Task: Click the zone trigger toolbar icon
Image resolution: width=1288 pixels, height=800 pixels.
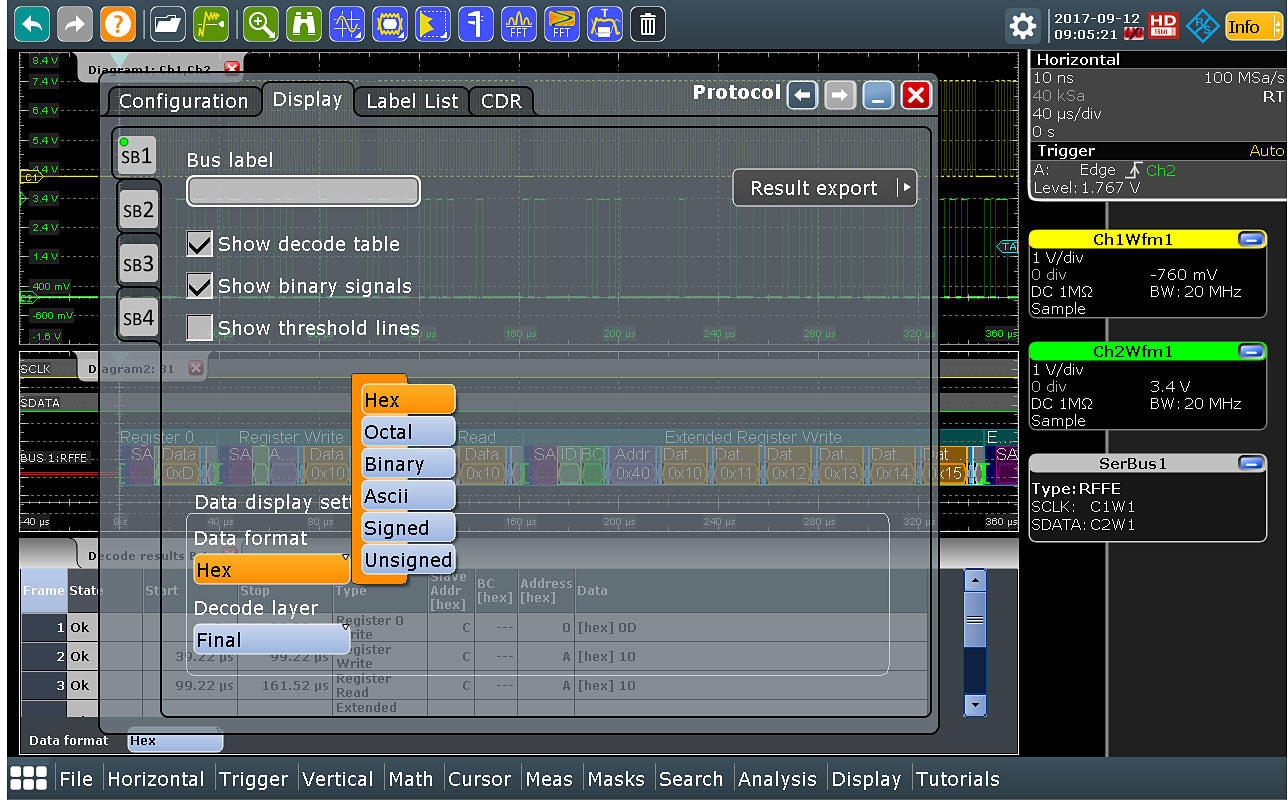Action: point(604,23)
